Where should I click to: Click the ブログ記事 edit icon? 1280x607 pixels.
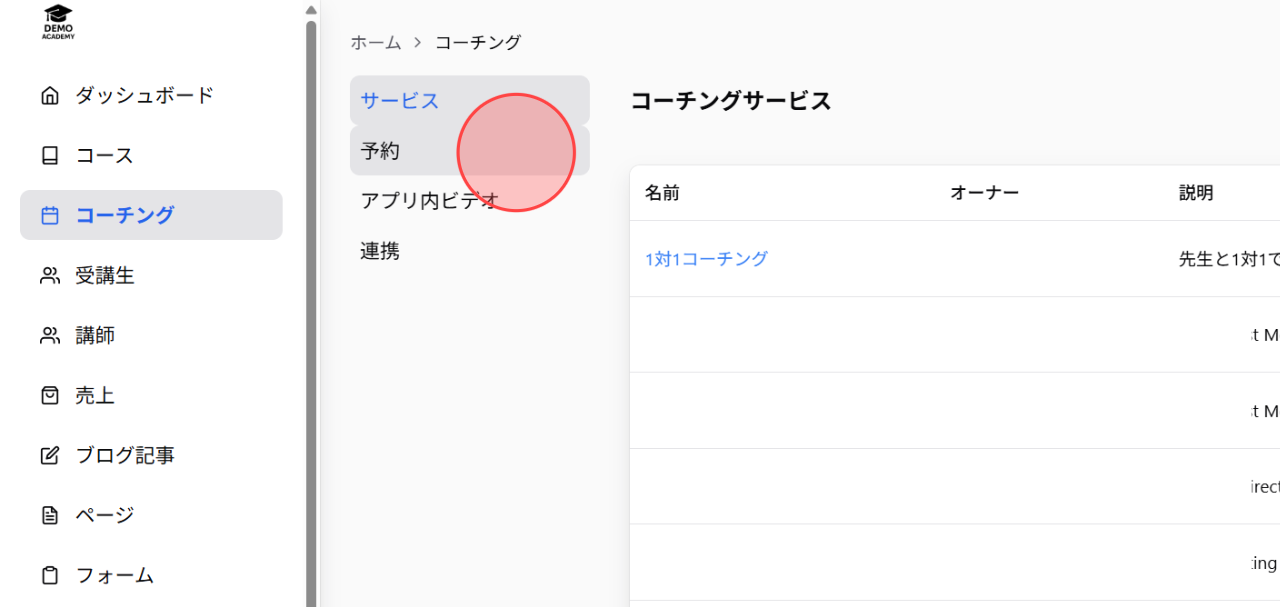click(x=49, y=456)
